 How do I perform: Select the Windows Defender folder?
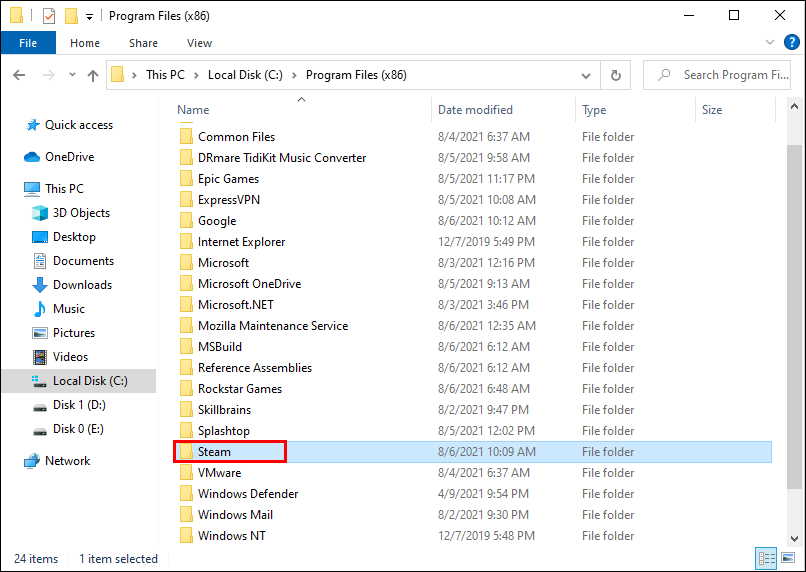472,494
